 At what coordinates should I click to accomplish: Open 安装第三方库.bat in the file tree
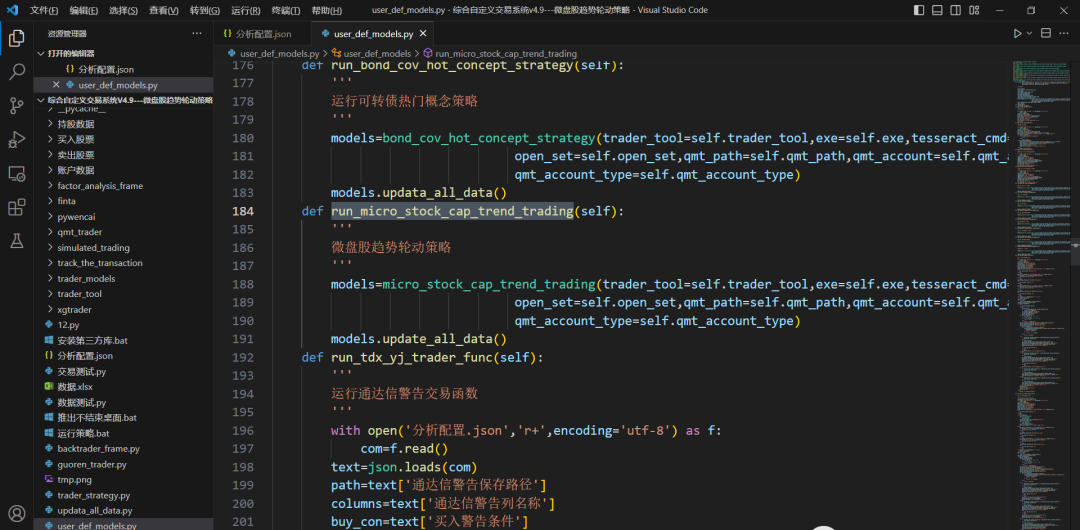pos(92,340)
